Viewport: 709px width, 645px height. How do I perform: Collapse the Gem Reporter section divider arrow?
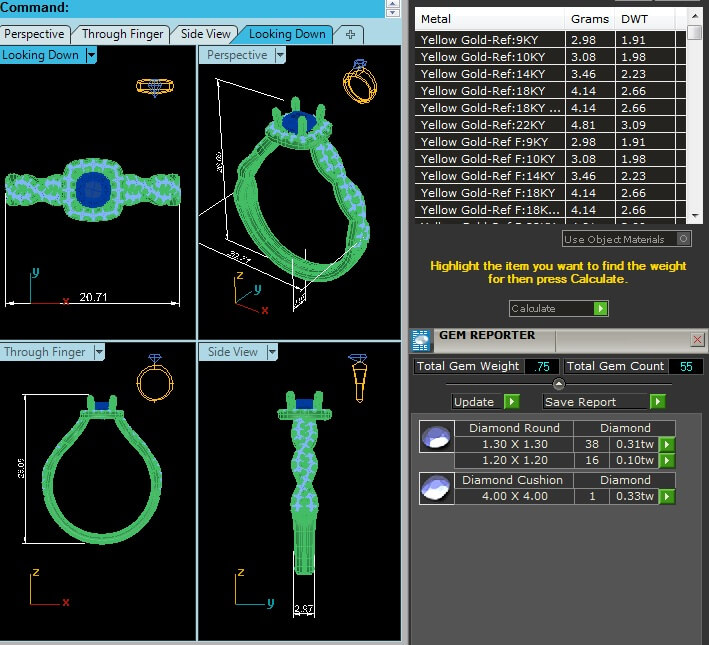558,384
